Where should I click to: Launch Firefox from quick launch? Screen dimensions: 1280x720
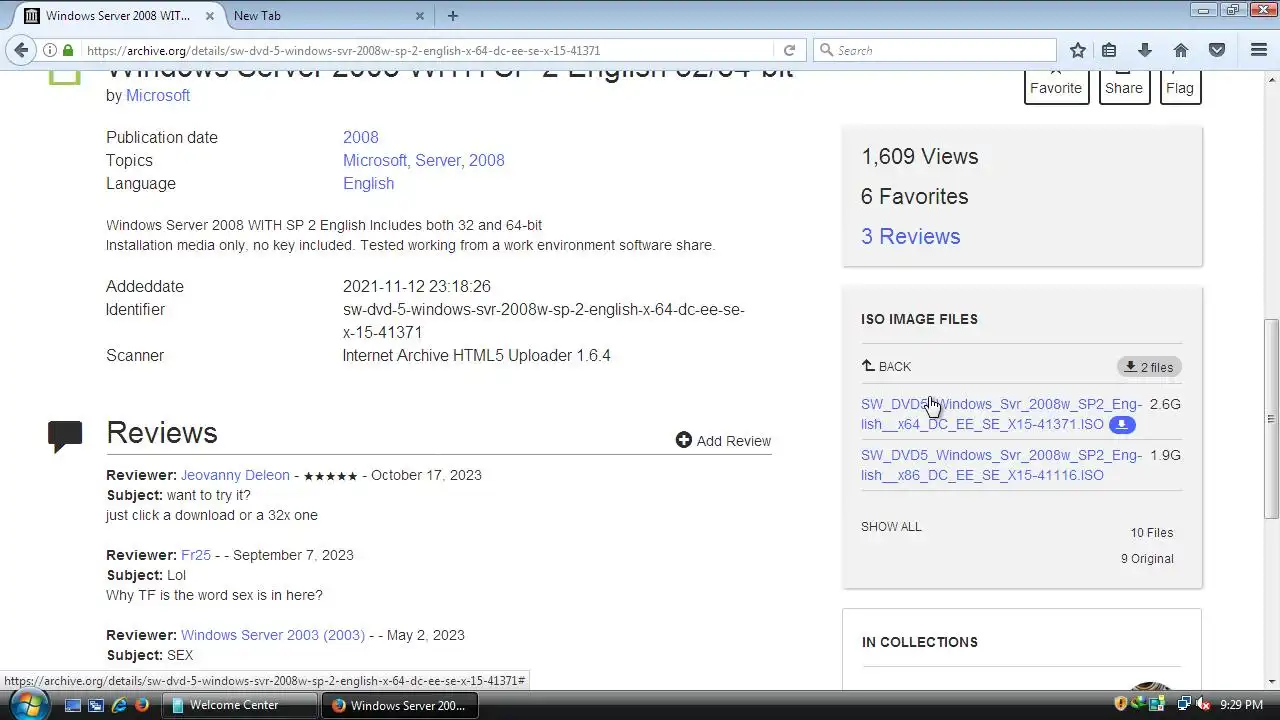[142, 705]
